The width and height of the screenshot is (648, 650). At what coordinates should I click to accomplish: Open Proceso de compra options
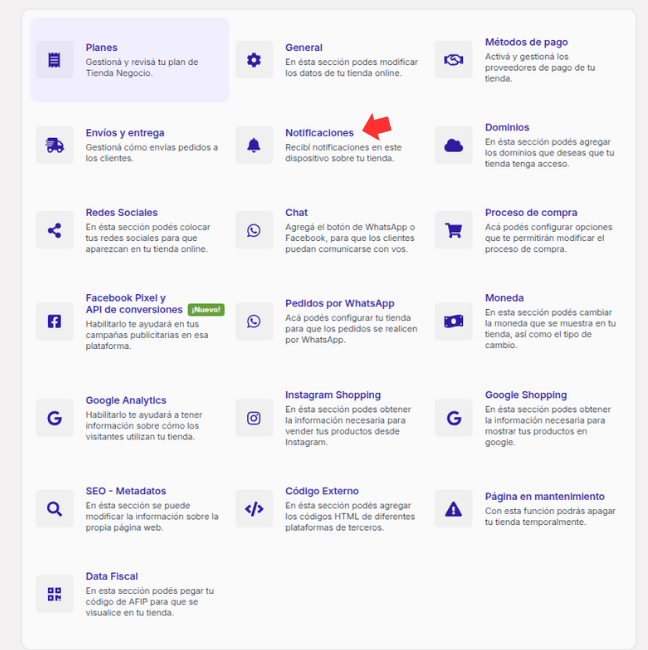point(531,212)
